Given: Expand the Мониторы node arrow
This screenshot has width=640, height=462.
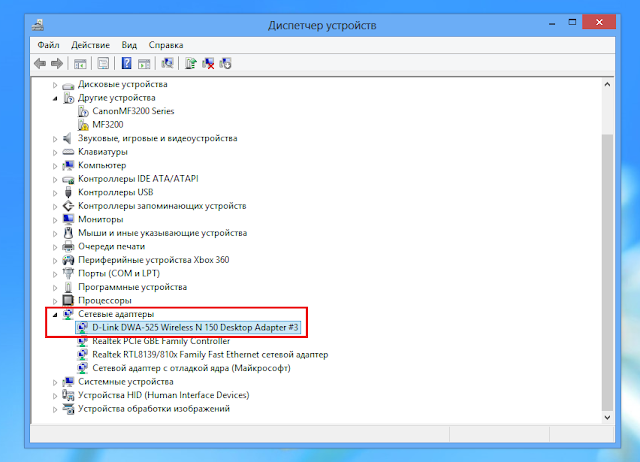Looking at the screenshot, I should [x=55, y=220].
